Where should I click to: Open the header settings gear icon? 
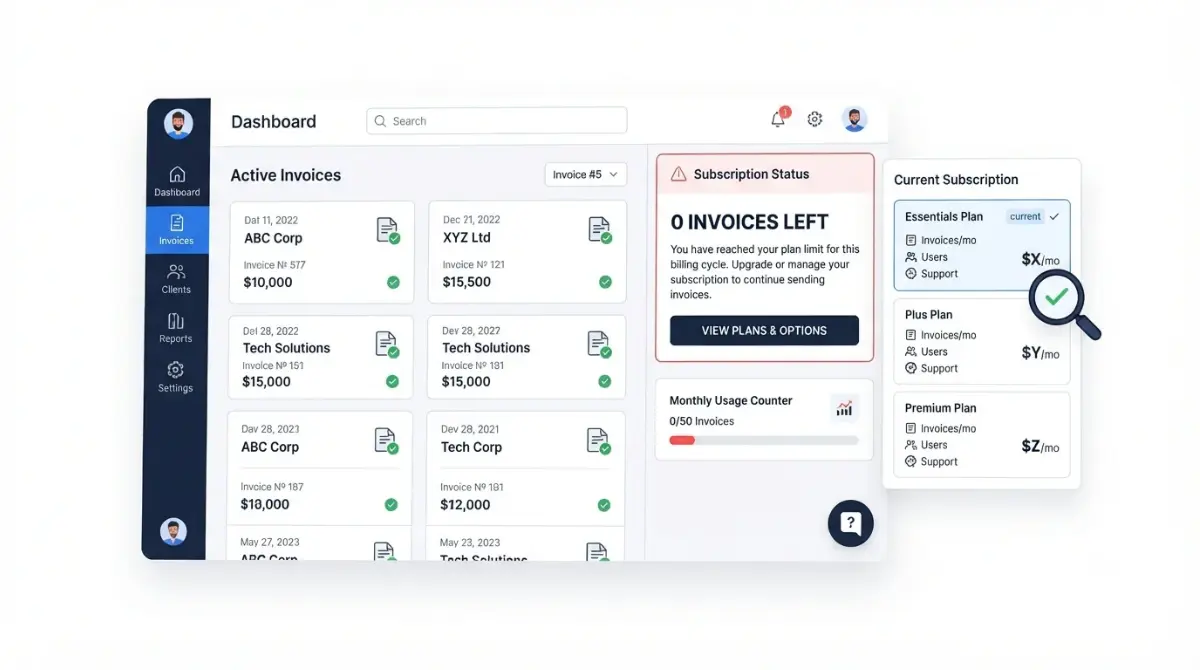coord(815,119)
